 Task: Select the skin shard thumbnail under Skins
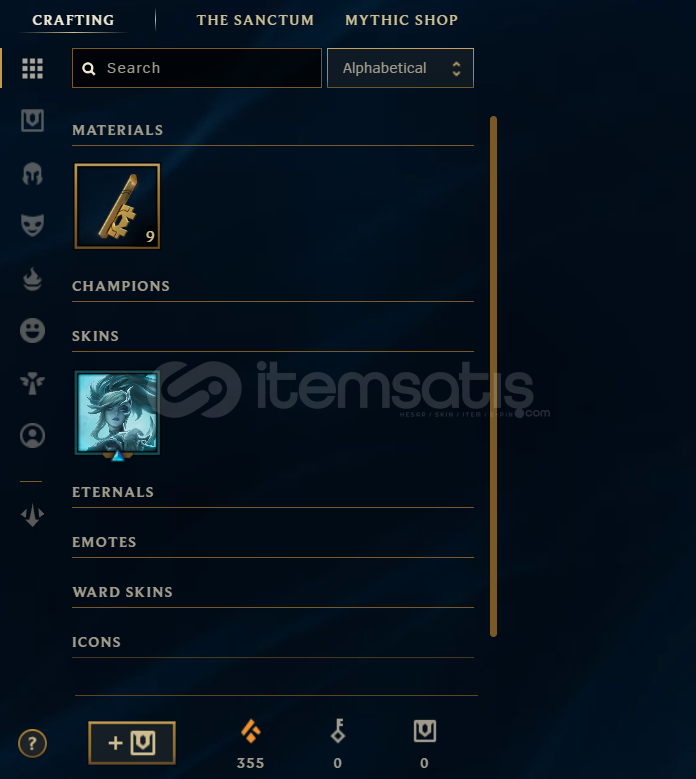pyautogui.click(x=117, y=413)
